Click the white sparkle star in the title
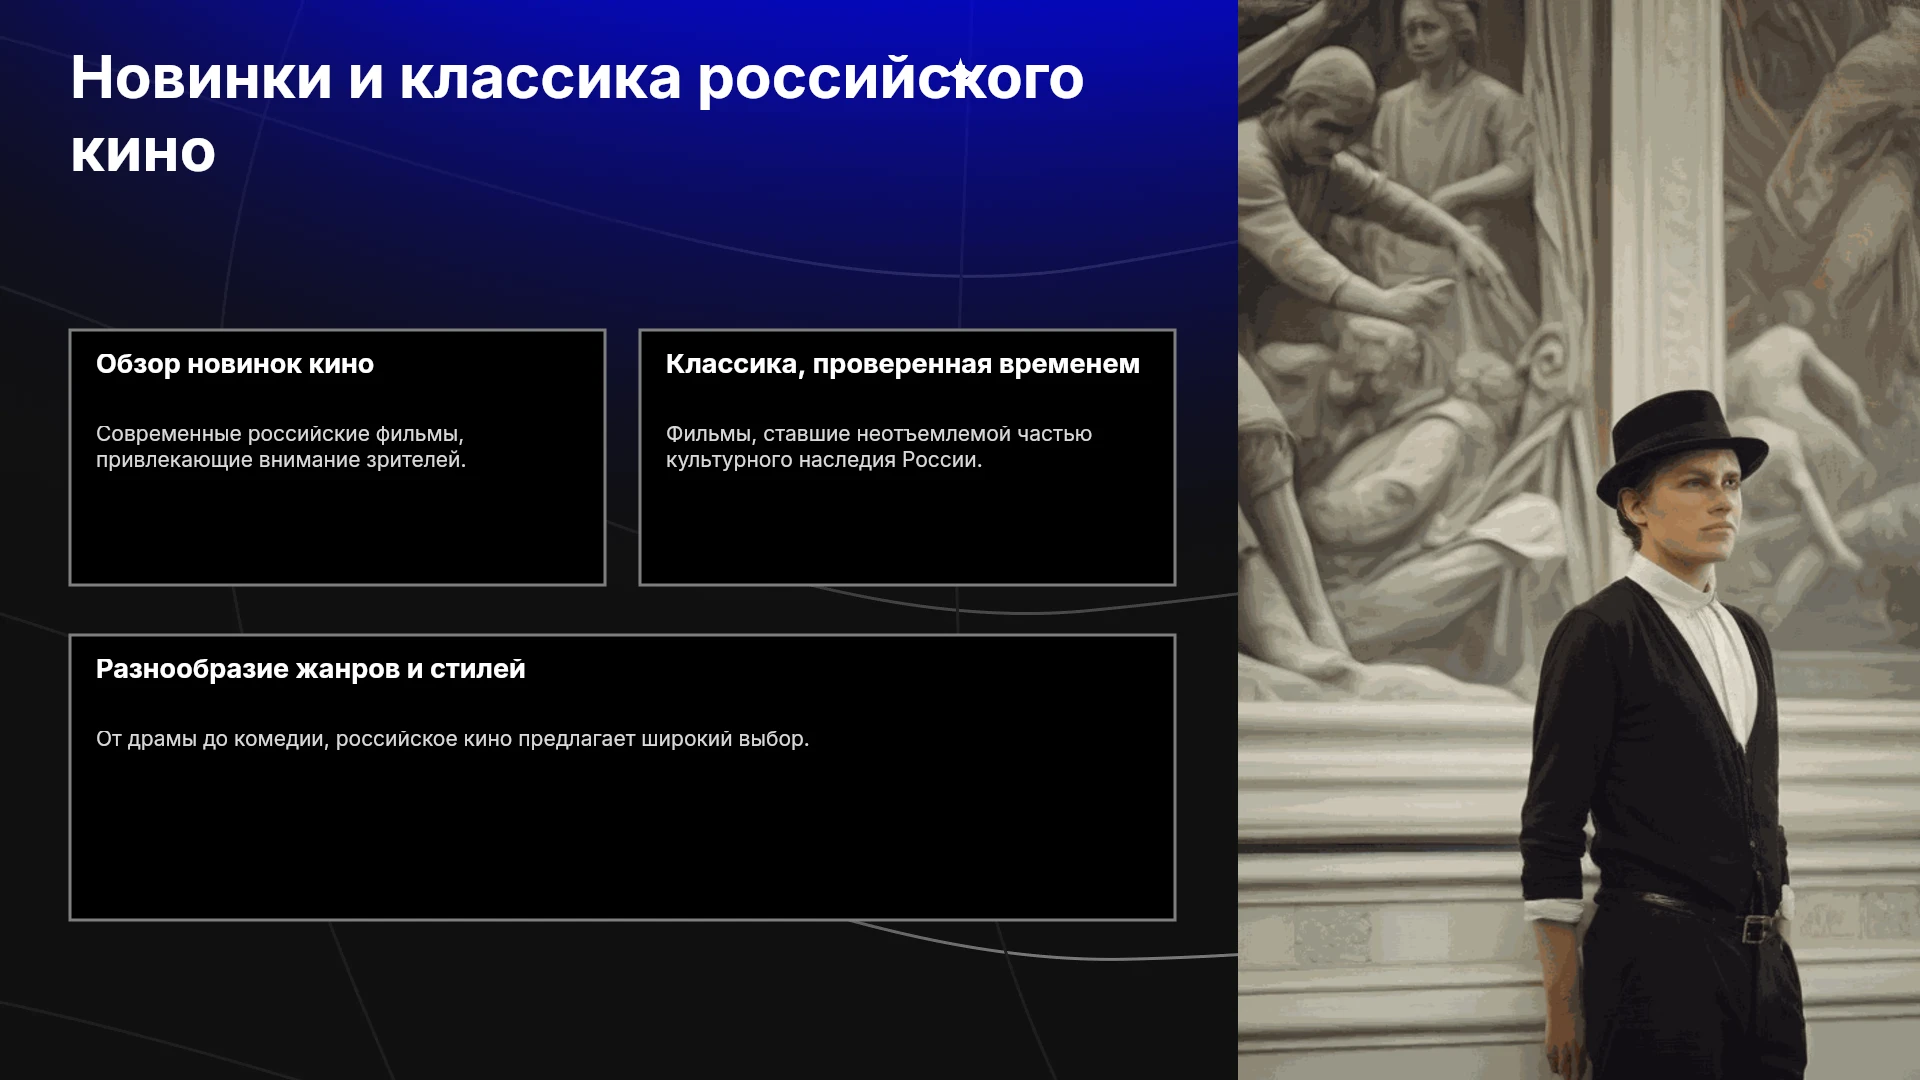The height and width of the screenshot is (1080, 1920). tap(960, 72)
